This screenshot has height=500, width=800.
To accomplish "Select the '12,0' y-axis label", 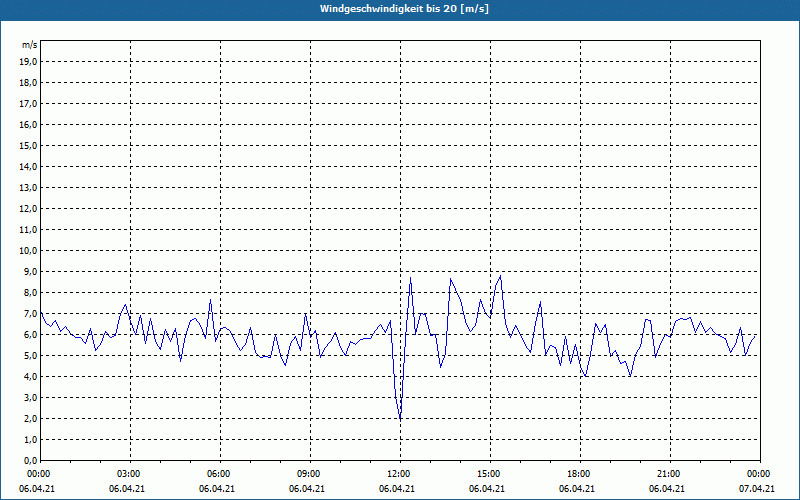I will pyautogui.click(x=28, y=209).
